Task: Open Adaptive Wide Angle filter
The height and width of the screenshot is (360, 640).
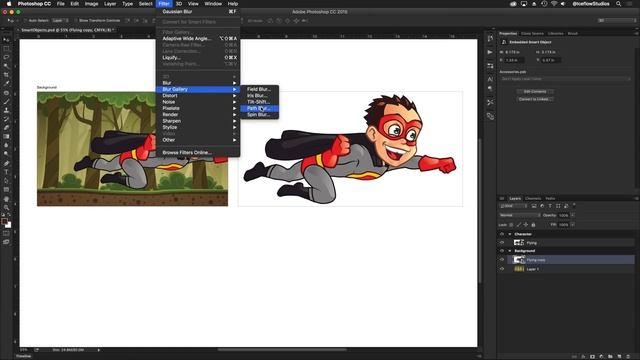Action: 198,38
